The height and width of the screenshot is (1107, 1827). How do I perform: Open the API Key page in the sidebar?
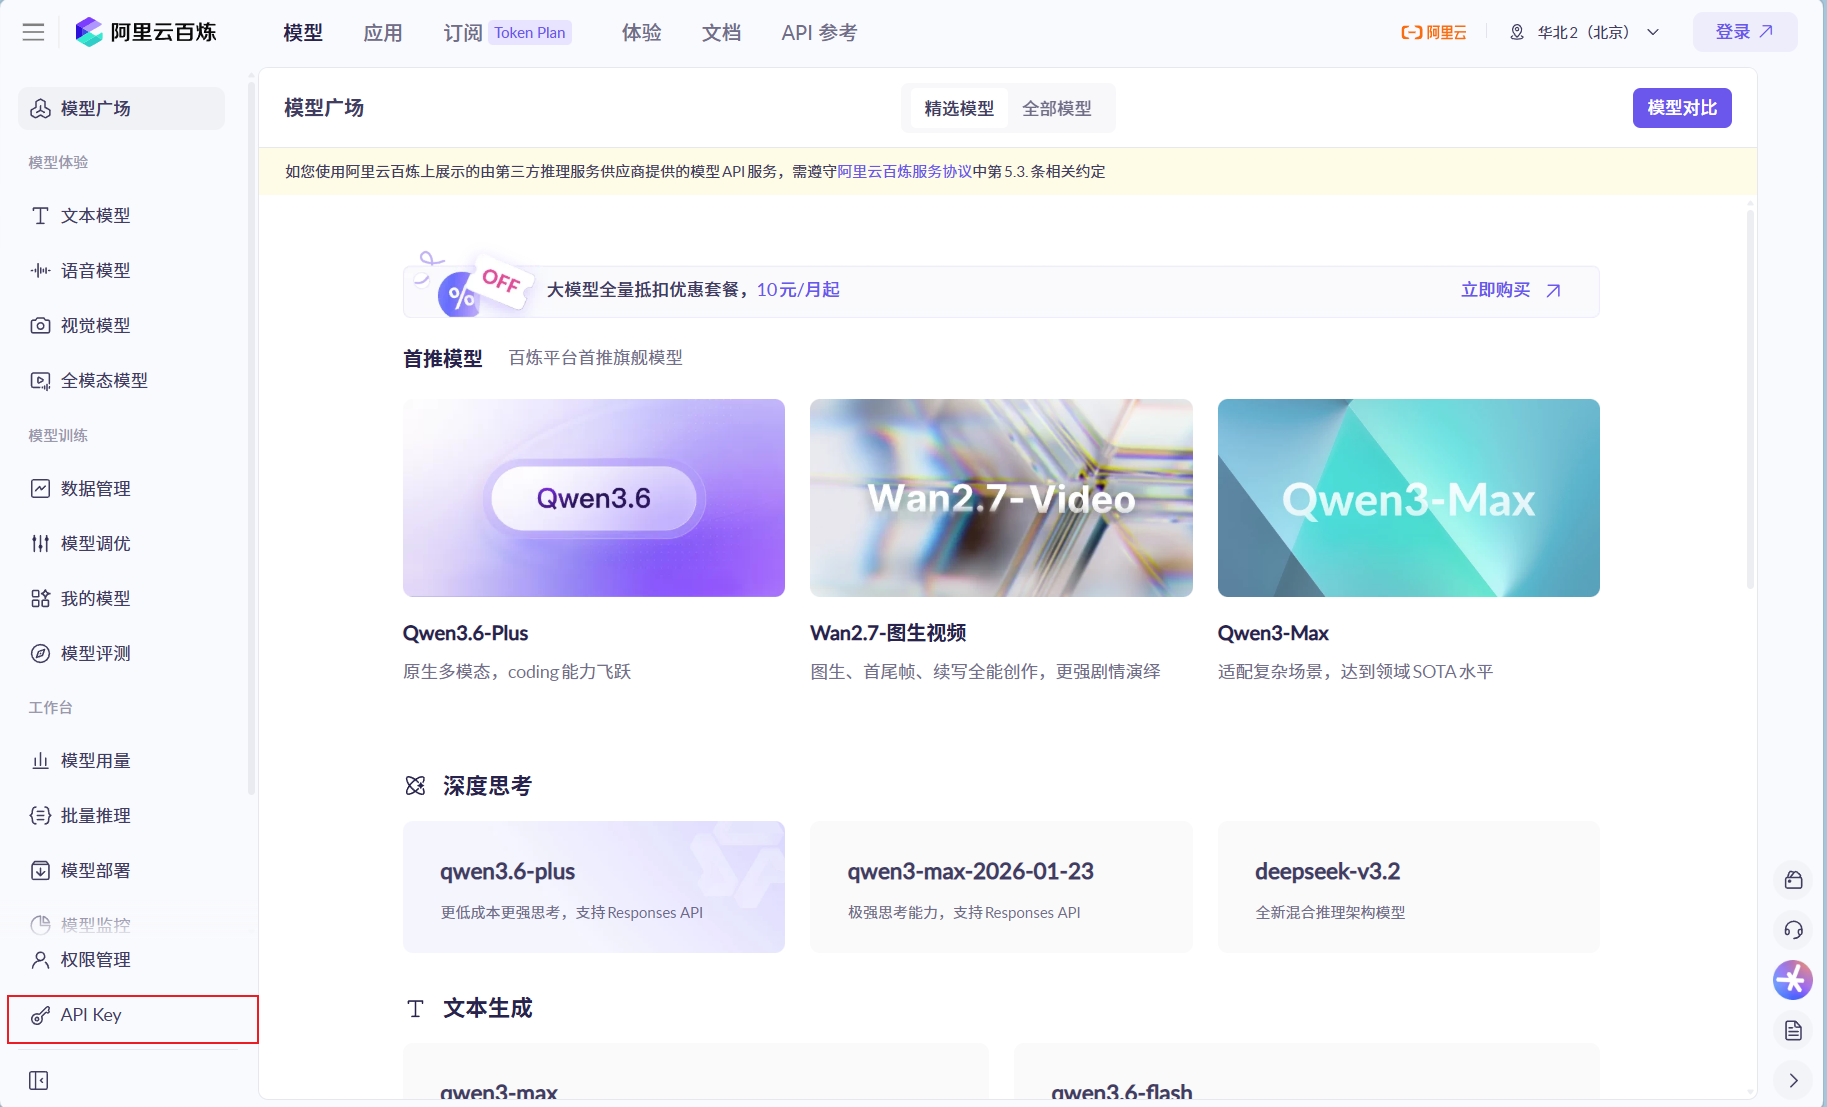click(90, 1015)
